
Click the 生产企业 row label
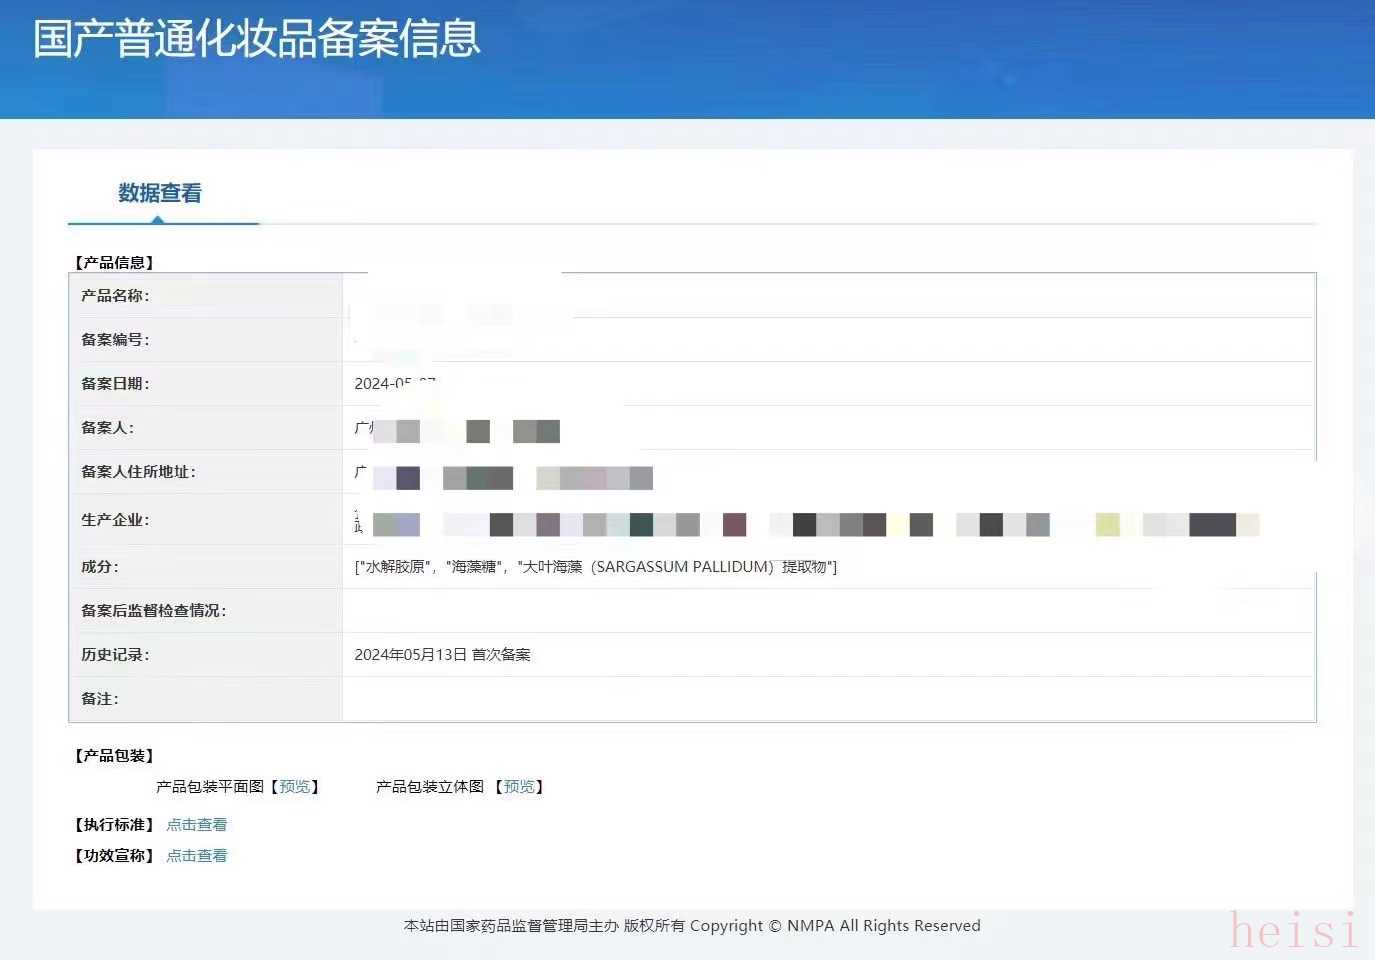point(115,520)
